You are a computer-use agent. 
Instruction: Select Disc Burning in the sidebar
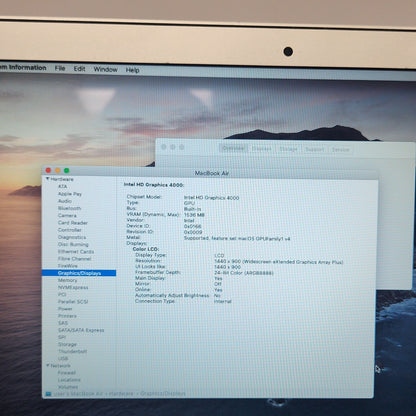(73, 244)
